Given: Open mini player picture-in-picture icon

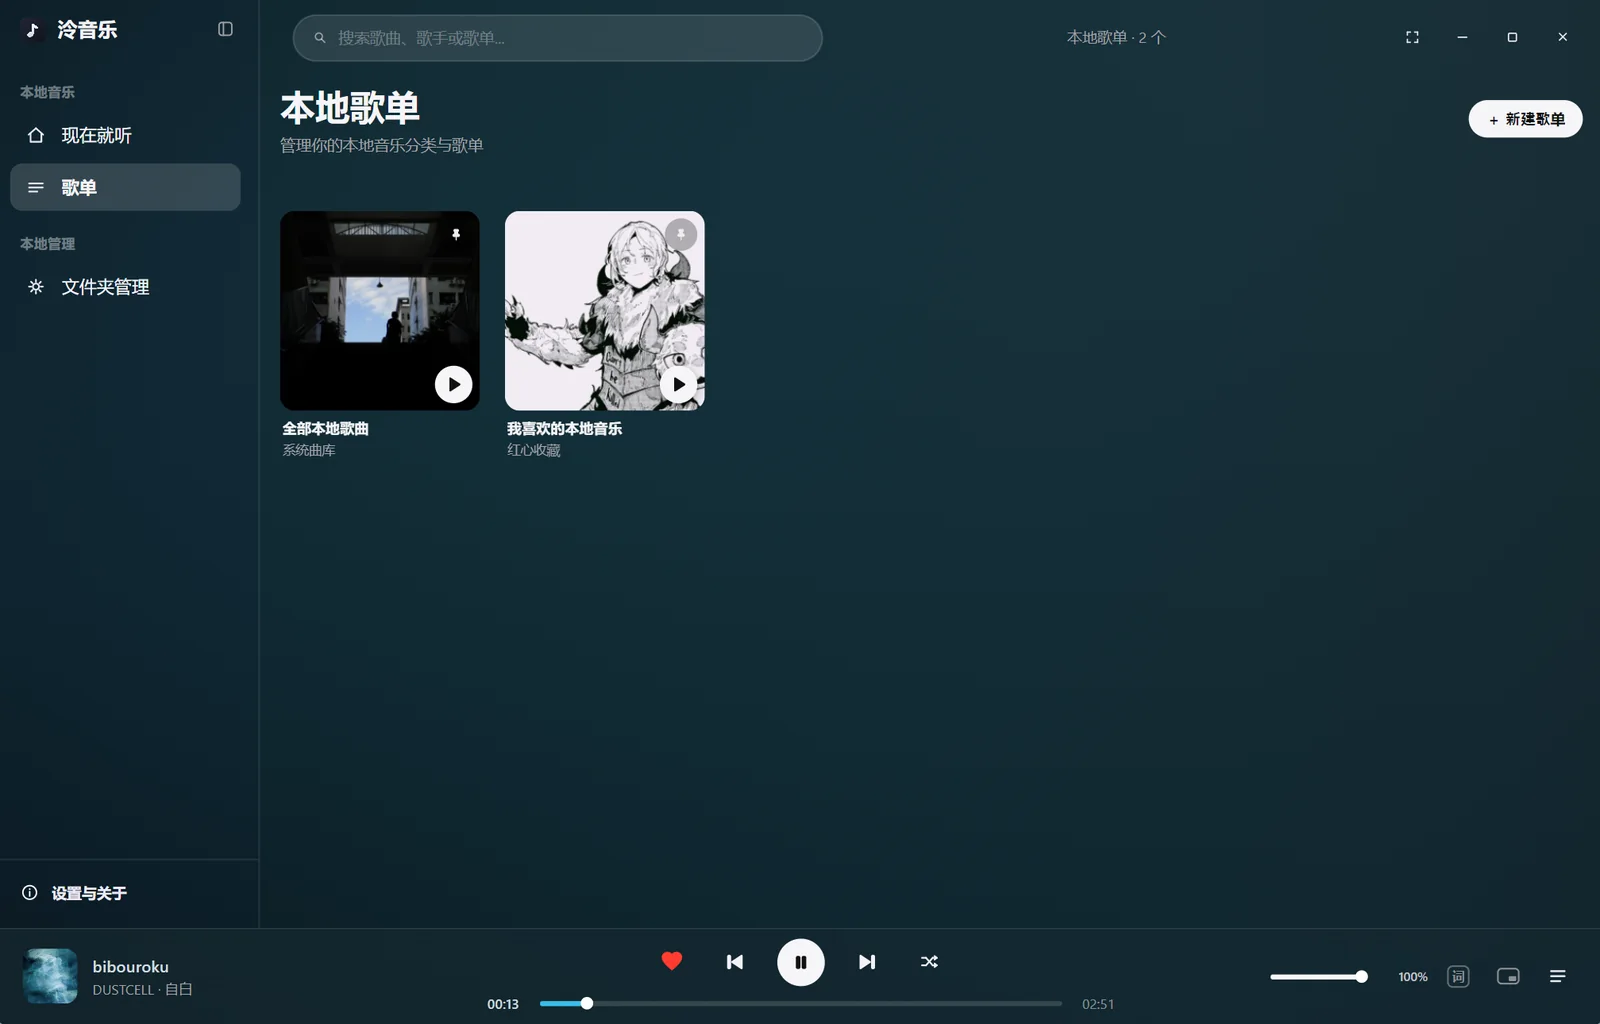Looking at the screenshot, I should coord(1508,976).
